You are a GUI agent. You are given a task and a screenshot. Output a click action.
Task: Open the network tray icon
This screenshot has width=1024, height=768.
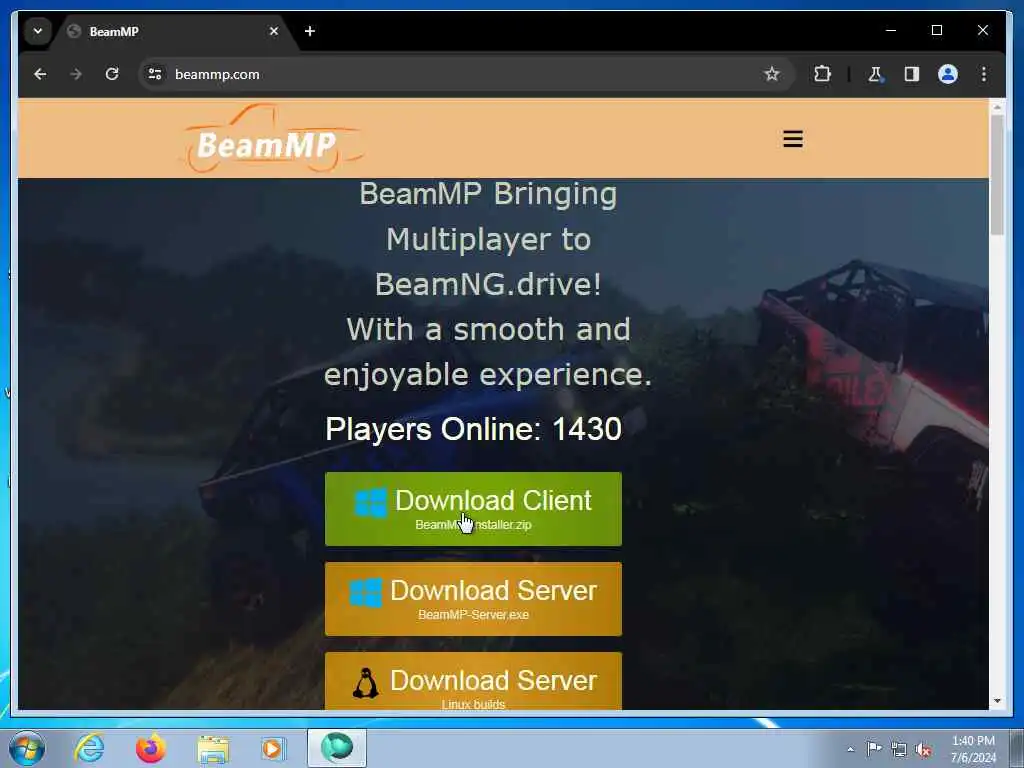pos(899,749)
